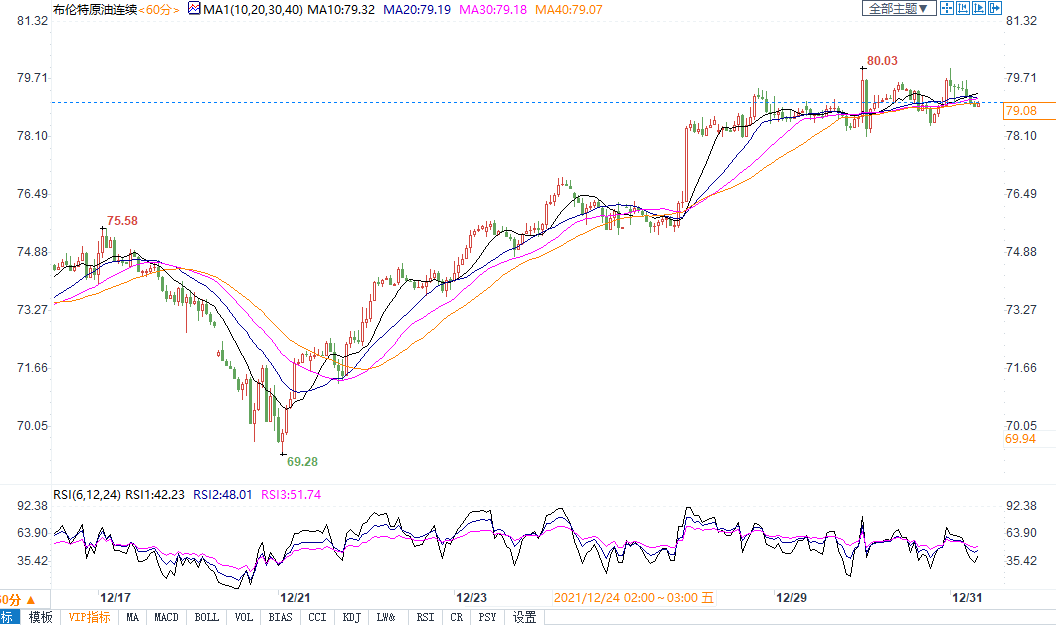Screen dimensions: 1056x625
Task: Click the 模板 tab
Action: [x=40, y=617]
